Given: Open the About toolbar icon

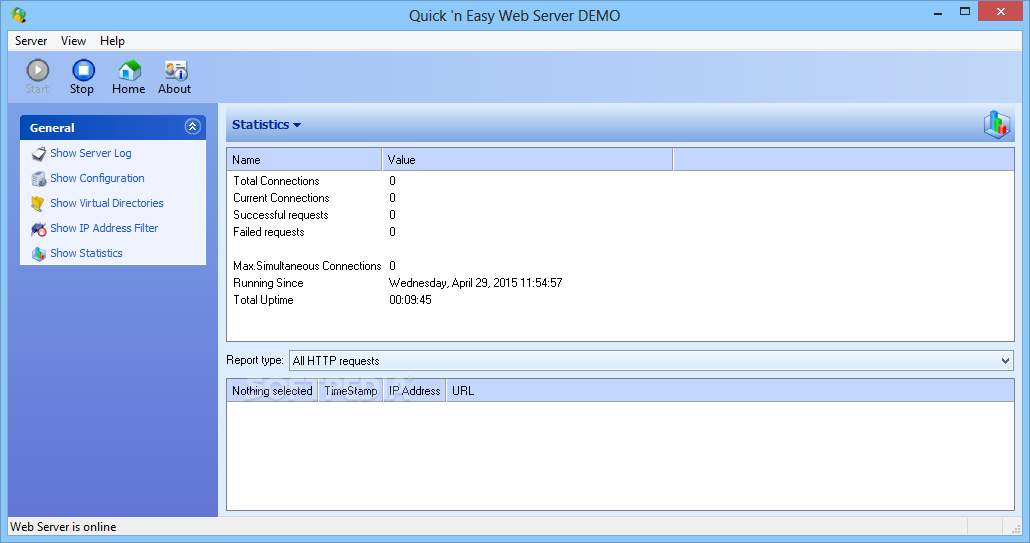Looking at the screenshot, I should tap(175, 70).
